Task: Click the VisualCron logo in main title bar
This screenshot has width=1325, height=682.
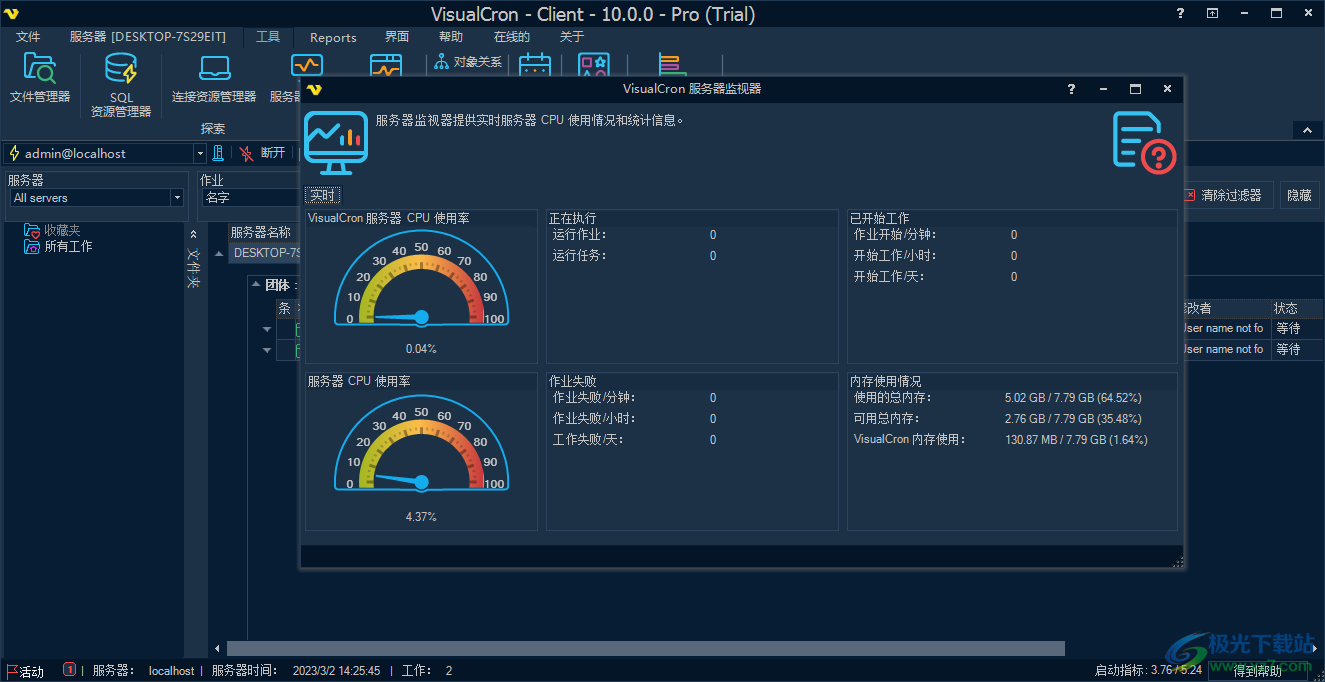Action: (11, 13)
